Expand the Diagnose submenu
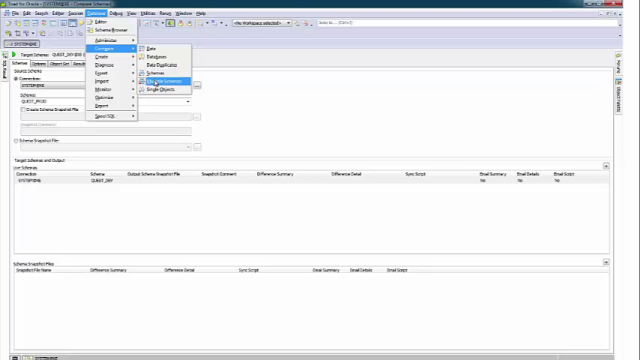The height and width of the screenshot is (360, 640). (x=111, y=65)
